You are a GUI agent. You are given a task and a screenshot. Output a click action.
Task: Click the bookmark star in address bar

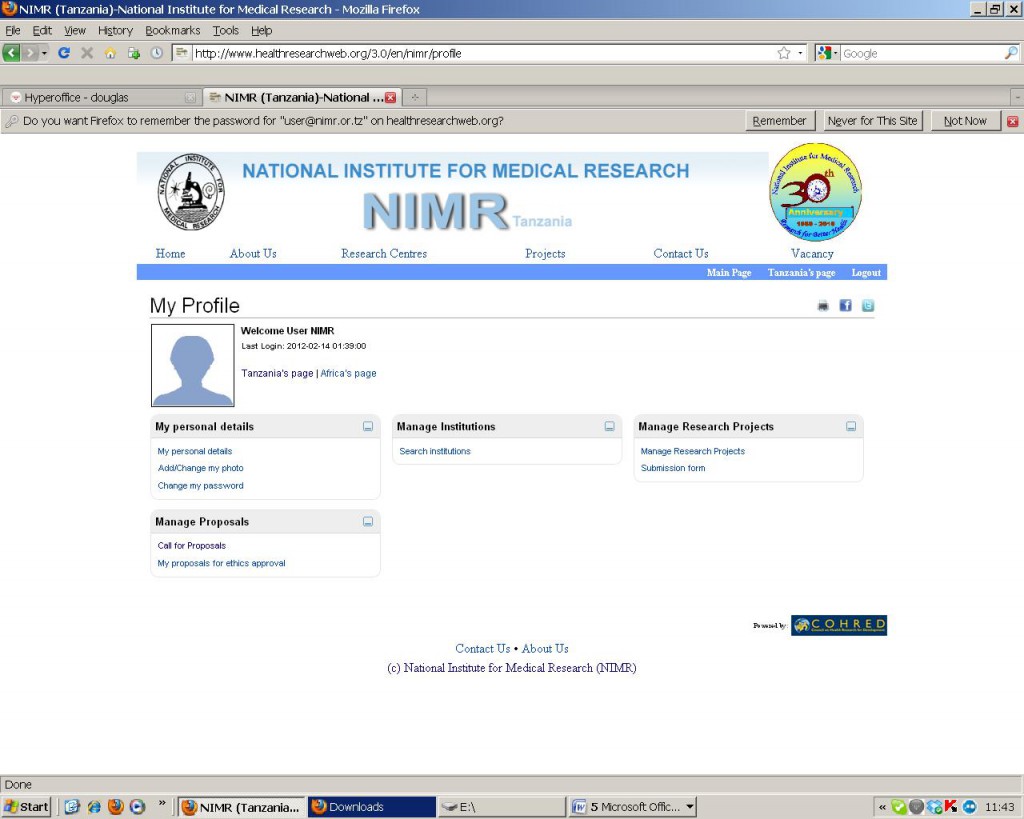pyautogui.click(x=784, y=53)
